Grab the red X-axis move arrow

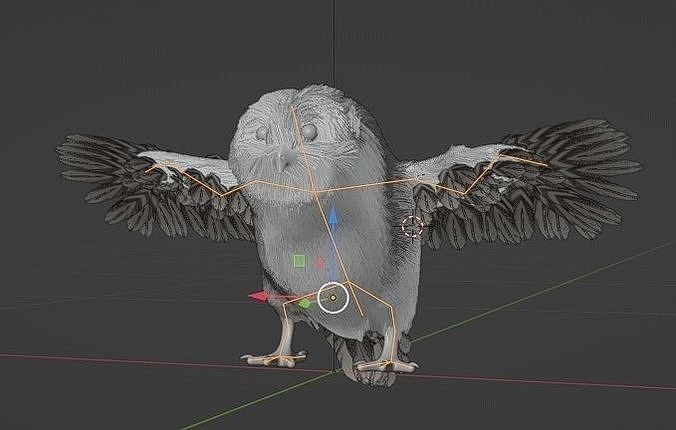[x=260, y=296]
